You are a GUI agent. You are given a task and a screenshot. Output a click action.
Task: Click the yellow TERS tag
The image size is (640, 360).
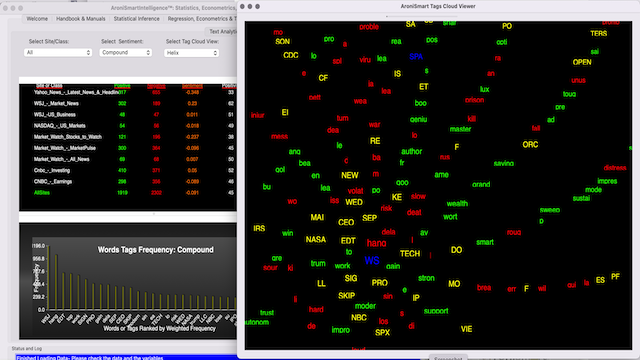[x=599, y=34]
